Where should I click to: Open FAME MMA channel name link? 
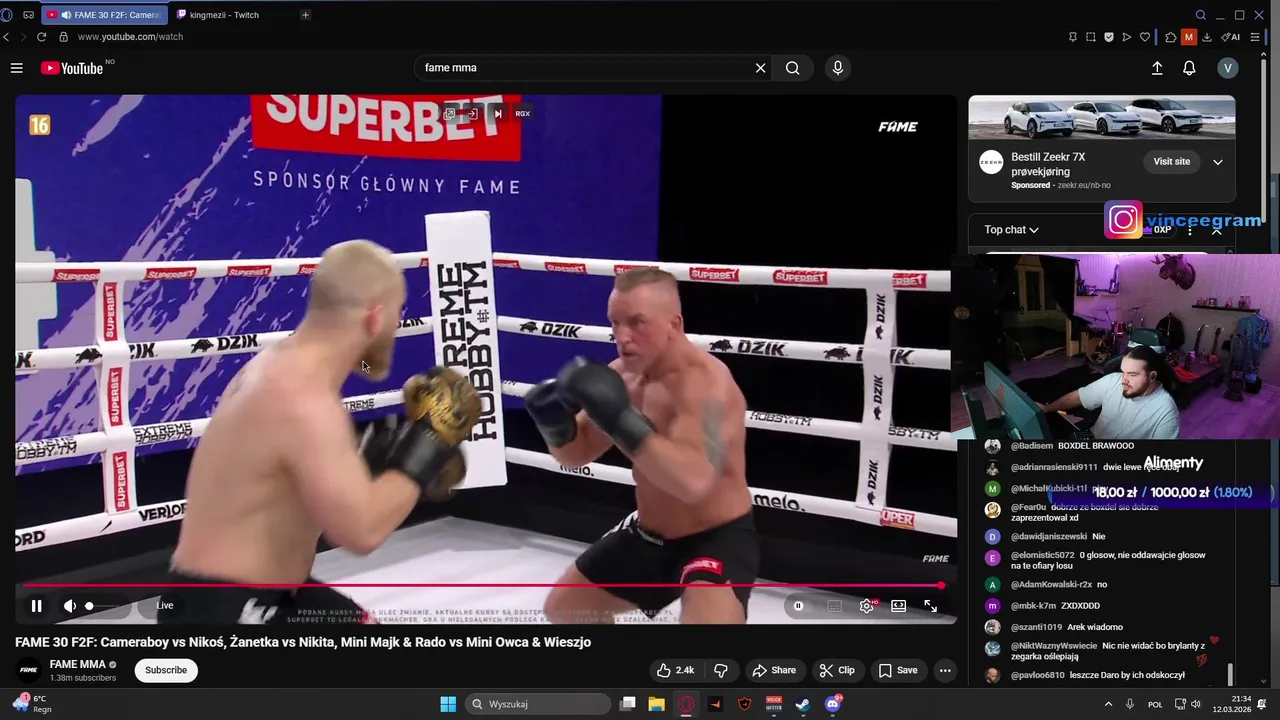click(x=77, y=664)
